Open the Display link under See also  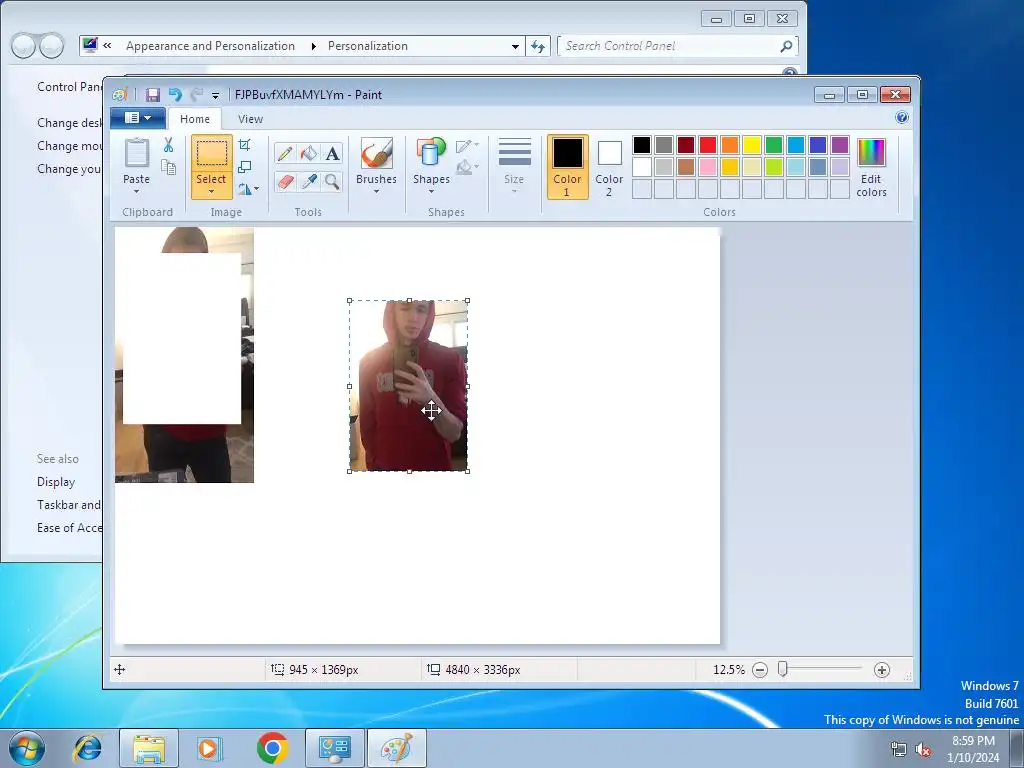[x=56, y=482]
